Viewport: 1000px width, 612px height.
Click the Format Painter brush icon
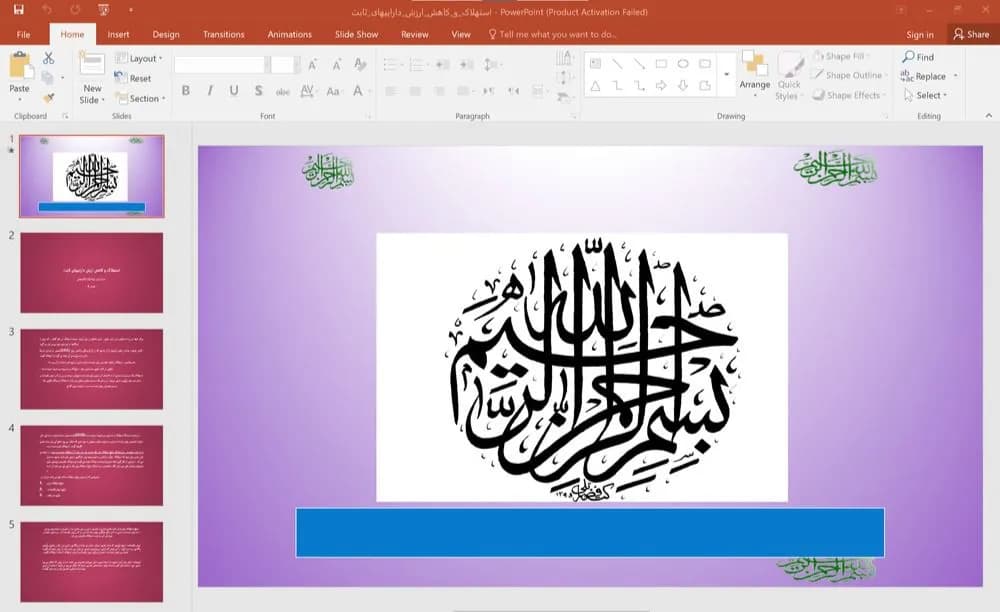click(48, 98)
